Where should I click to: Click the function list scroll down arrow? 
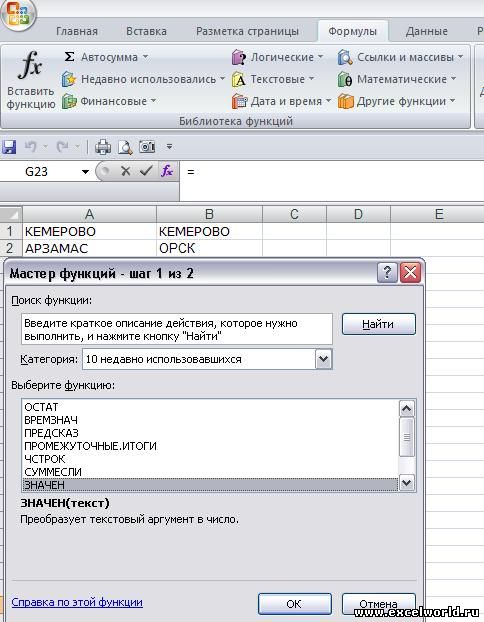pyautogui.click(x=407, y=483)
